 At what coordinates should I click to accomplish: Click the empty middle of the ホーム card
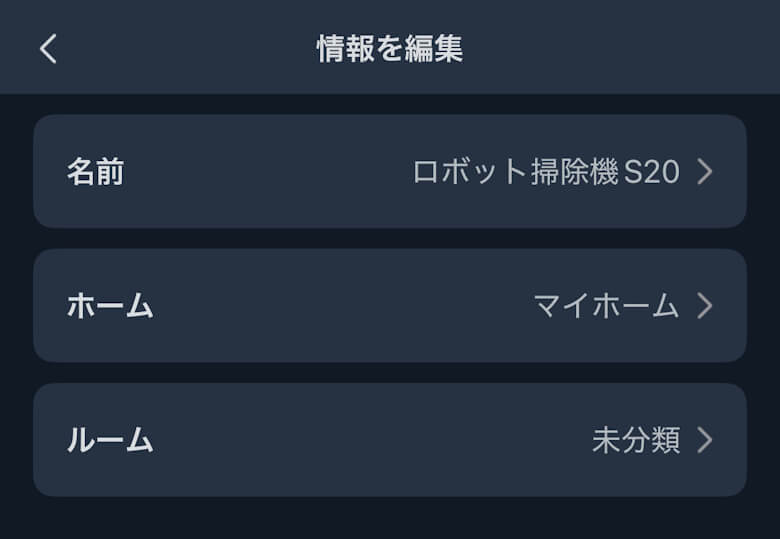point(340,306)
